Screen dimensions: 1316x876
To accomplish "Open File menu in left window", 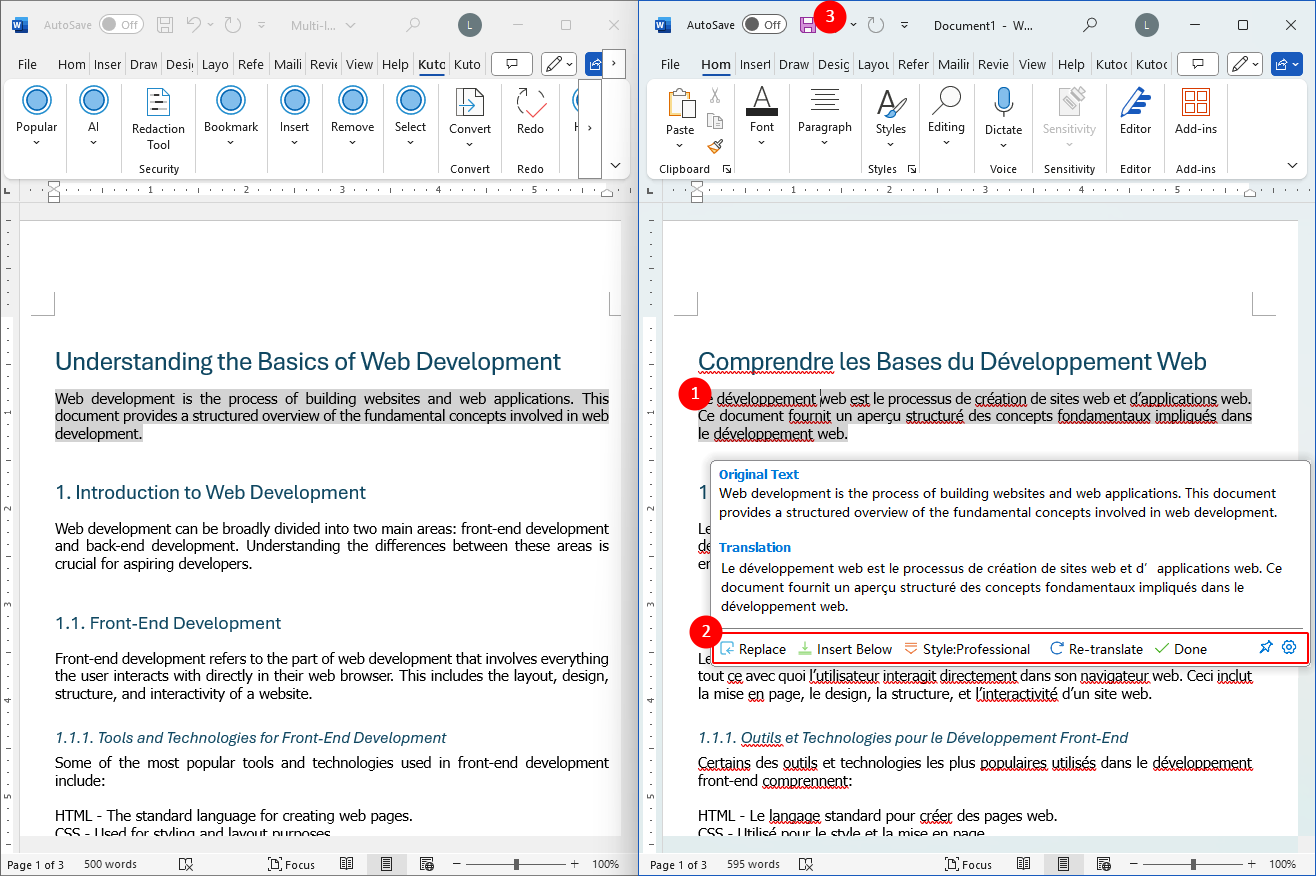I will point(27,64).
